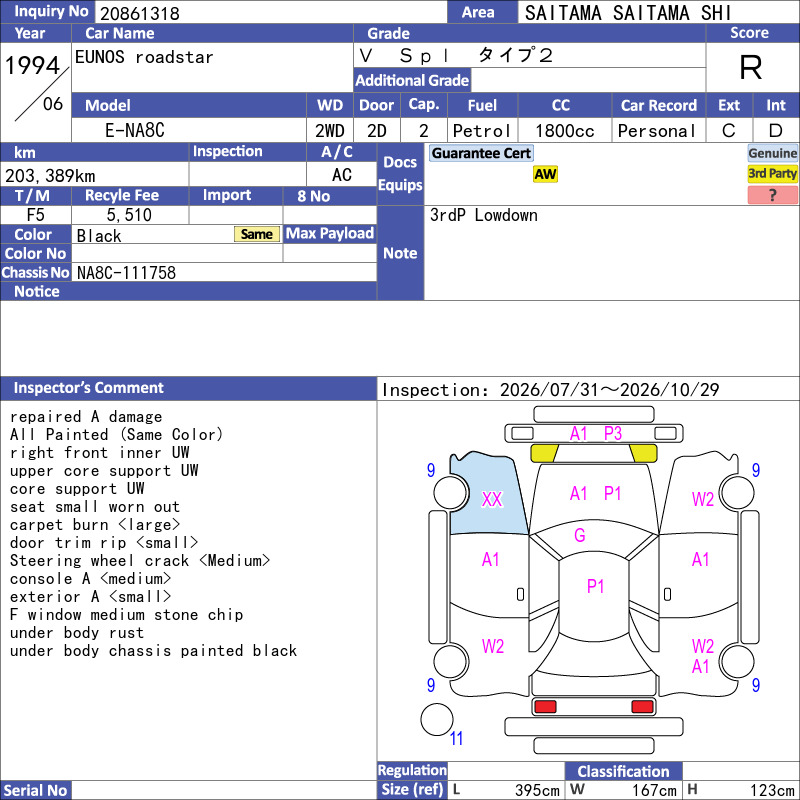Click the Guarantee Cert badge
Screen dimensions: 800x800
(x=481, y=153)
